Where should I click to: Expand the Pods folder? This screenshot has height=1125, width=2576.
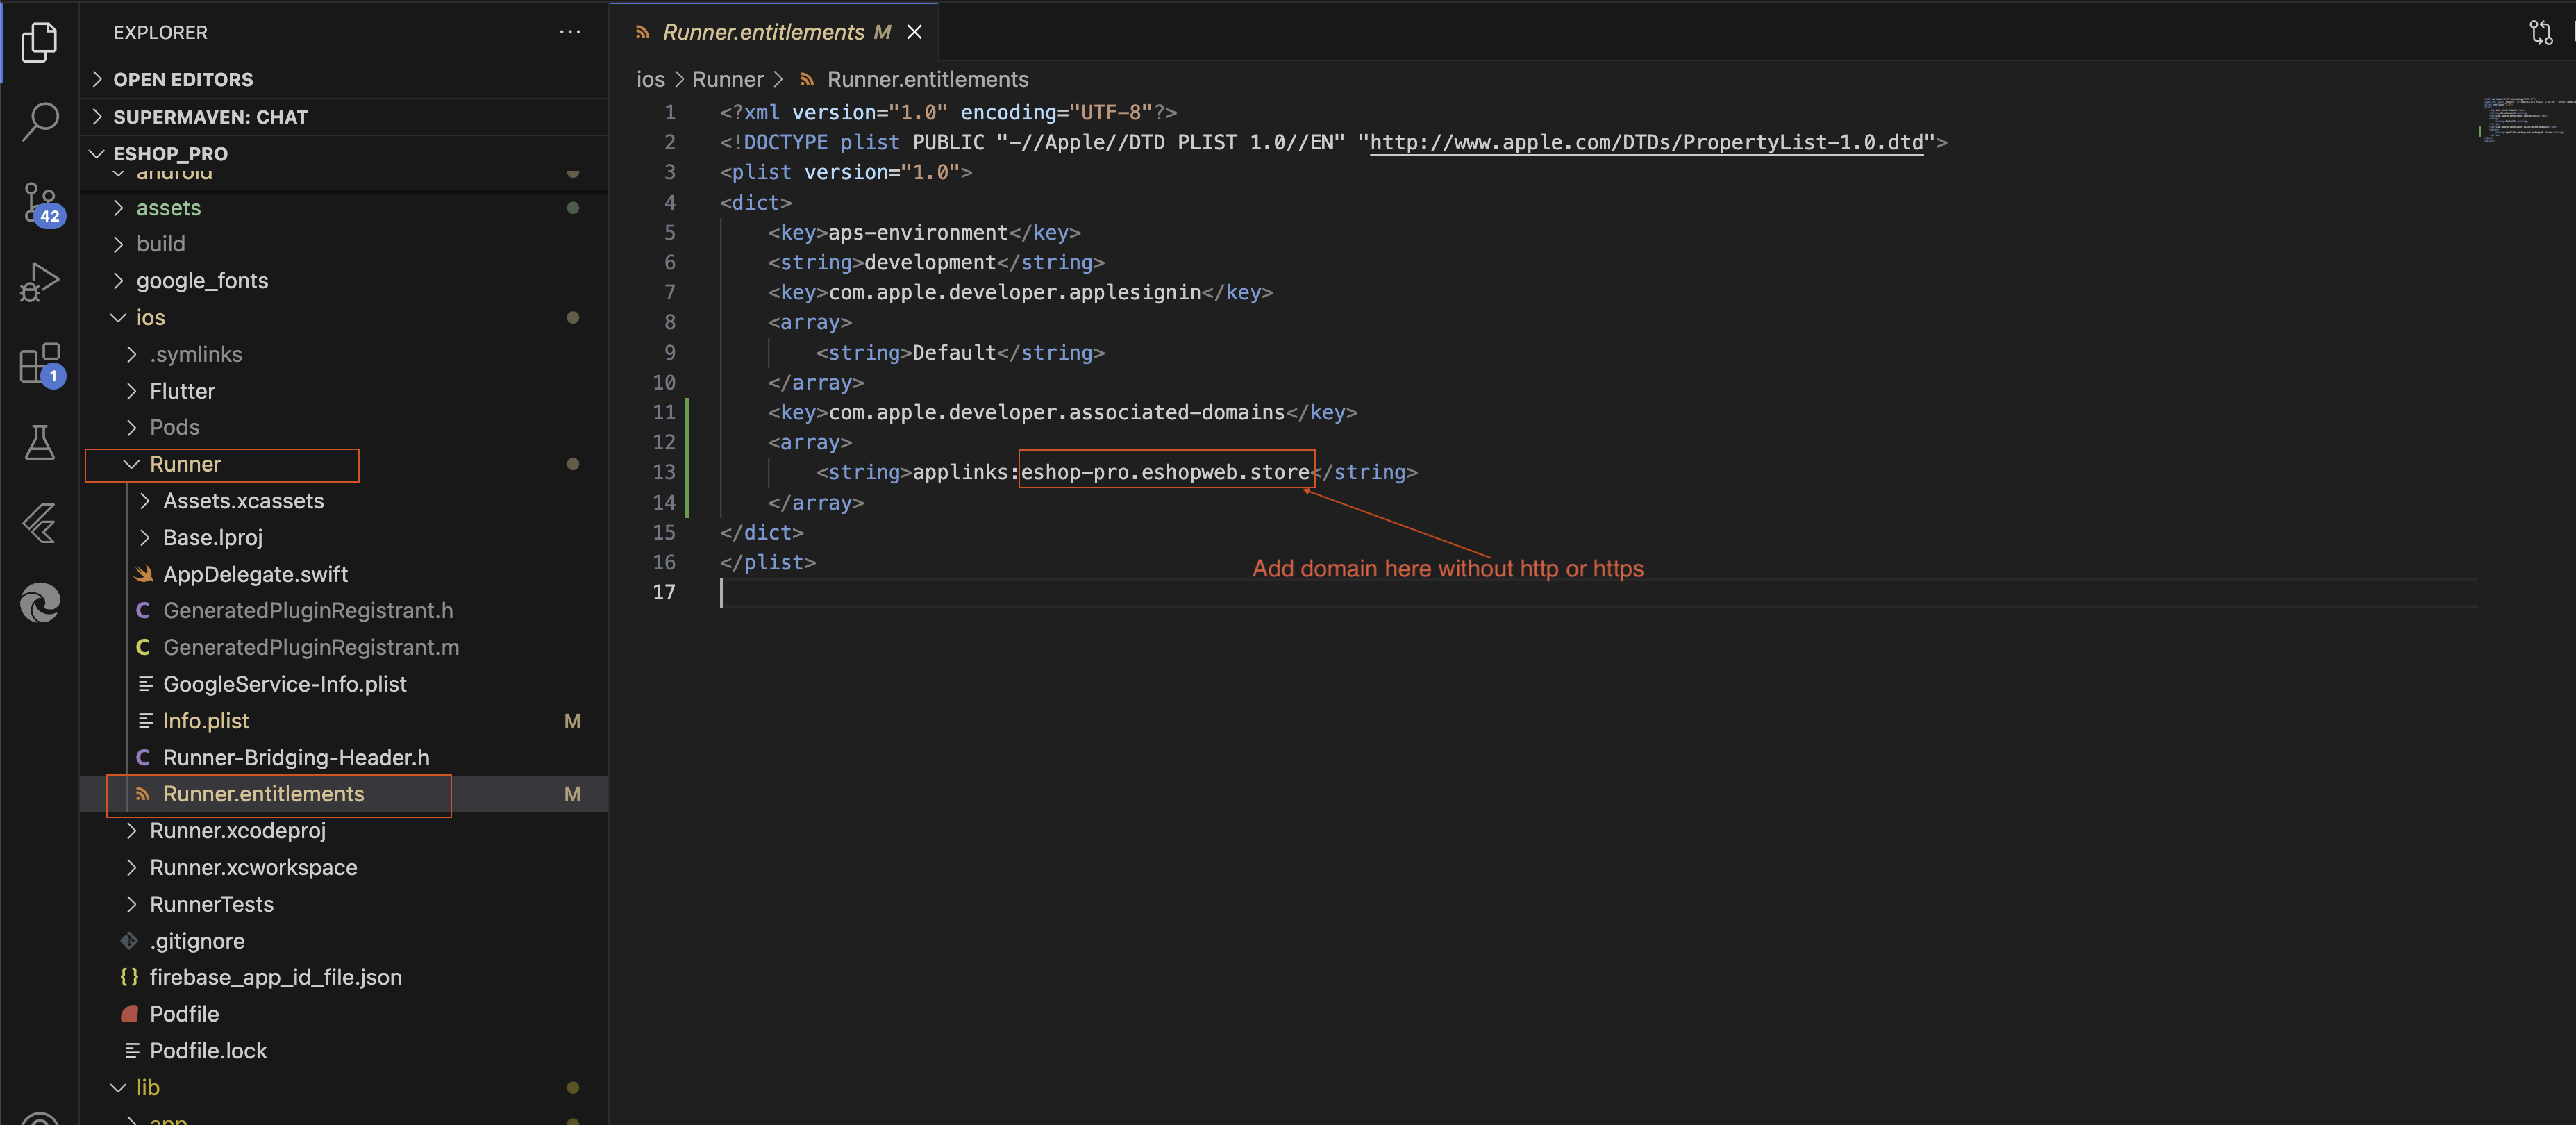pyautogui.click(x=344, y=428)
